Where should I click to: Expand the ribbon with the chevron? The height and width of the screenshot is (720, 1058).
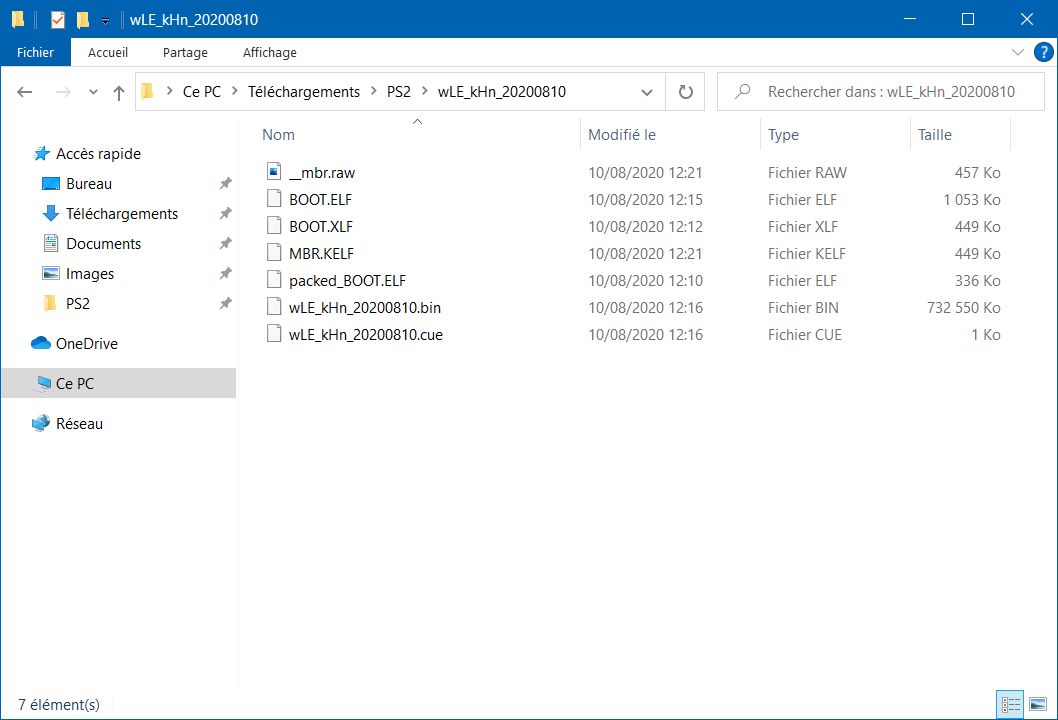[x=1018, y=52]
